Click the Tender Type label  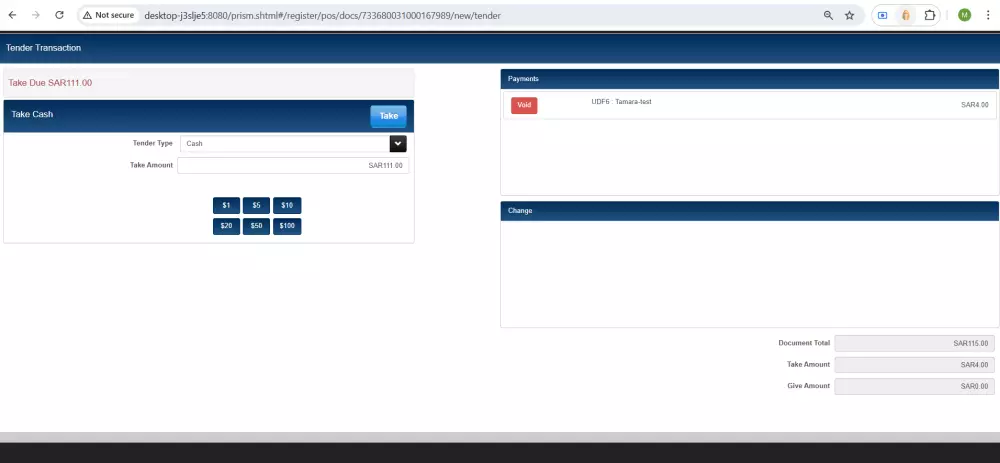152,143
